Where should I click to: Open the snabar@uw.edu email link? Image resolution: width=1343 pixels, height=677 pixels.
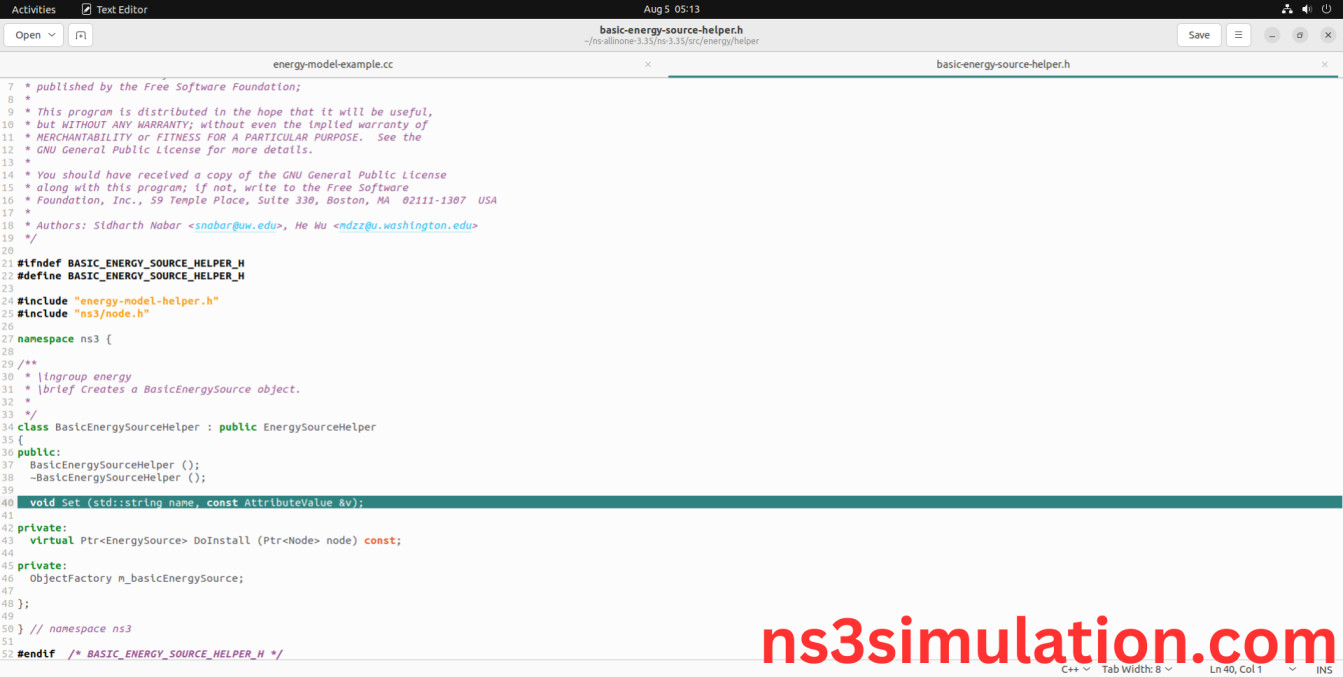235,226
